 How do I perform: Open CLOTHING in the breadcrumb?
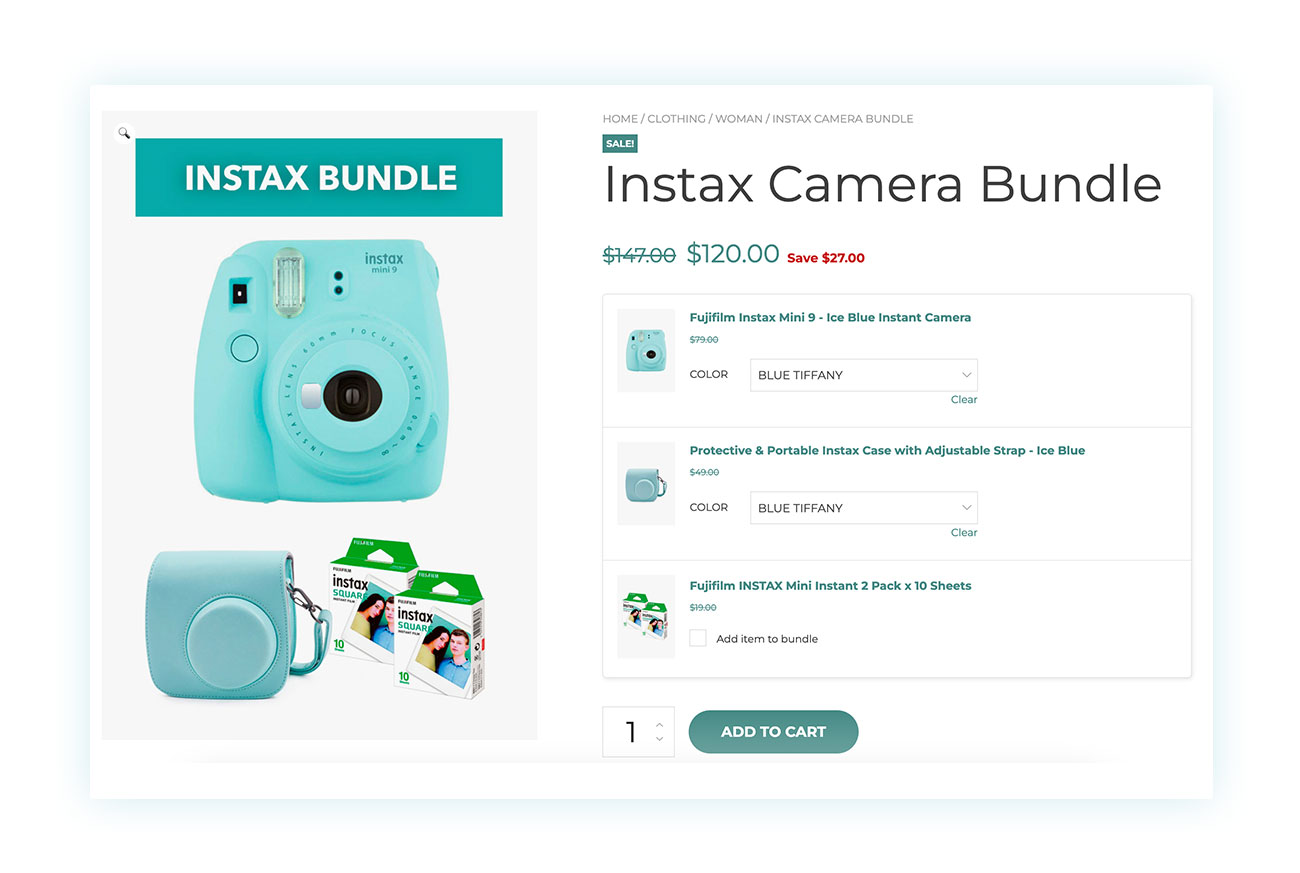pos(676,119)
